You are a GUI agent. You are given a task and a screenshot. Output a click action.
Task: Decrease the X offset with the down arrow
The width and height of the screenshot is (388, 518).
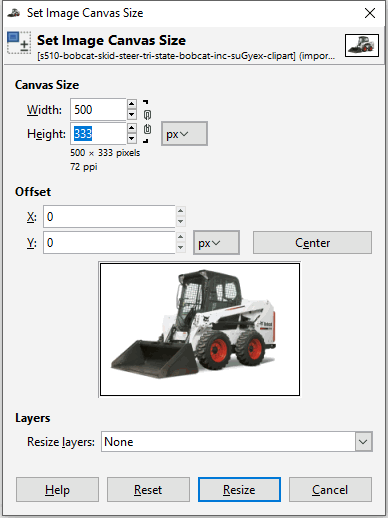[181, 222]
